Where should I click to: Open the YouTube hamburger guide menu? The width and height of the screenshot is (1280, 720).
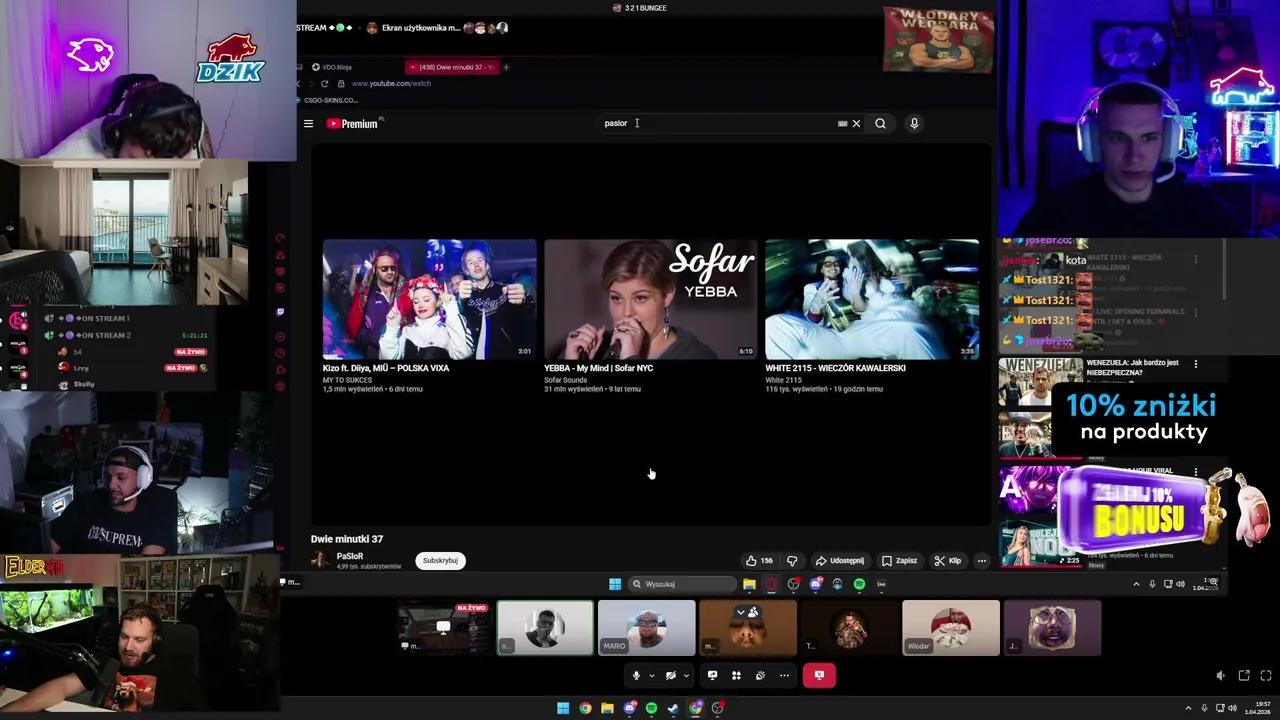[x=308, y=124]
